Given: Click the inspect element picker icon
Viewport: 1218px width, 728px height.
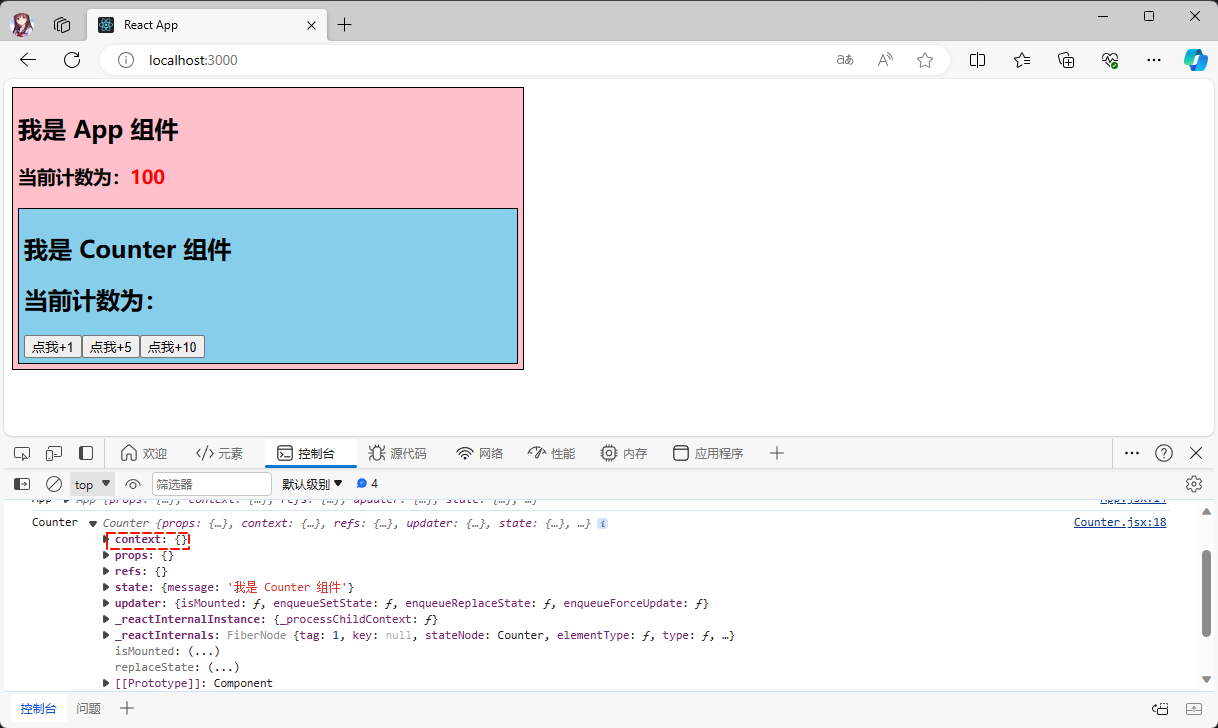Looking at the screenshot, I should (x=22, y=453).
